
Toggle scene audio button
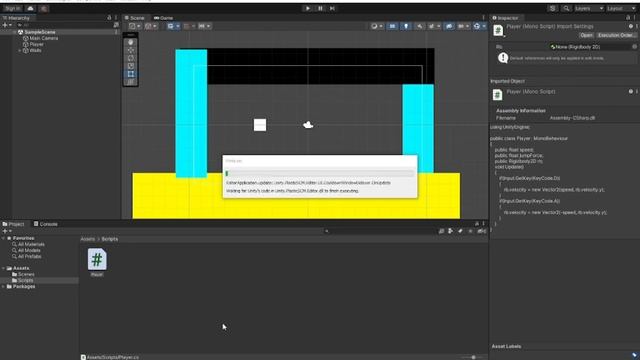pos(419,26)
